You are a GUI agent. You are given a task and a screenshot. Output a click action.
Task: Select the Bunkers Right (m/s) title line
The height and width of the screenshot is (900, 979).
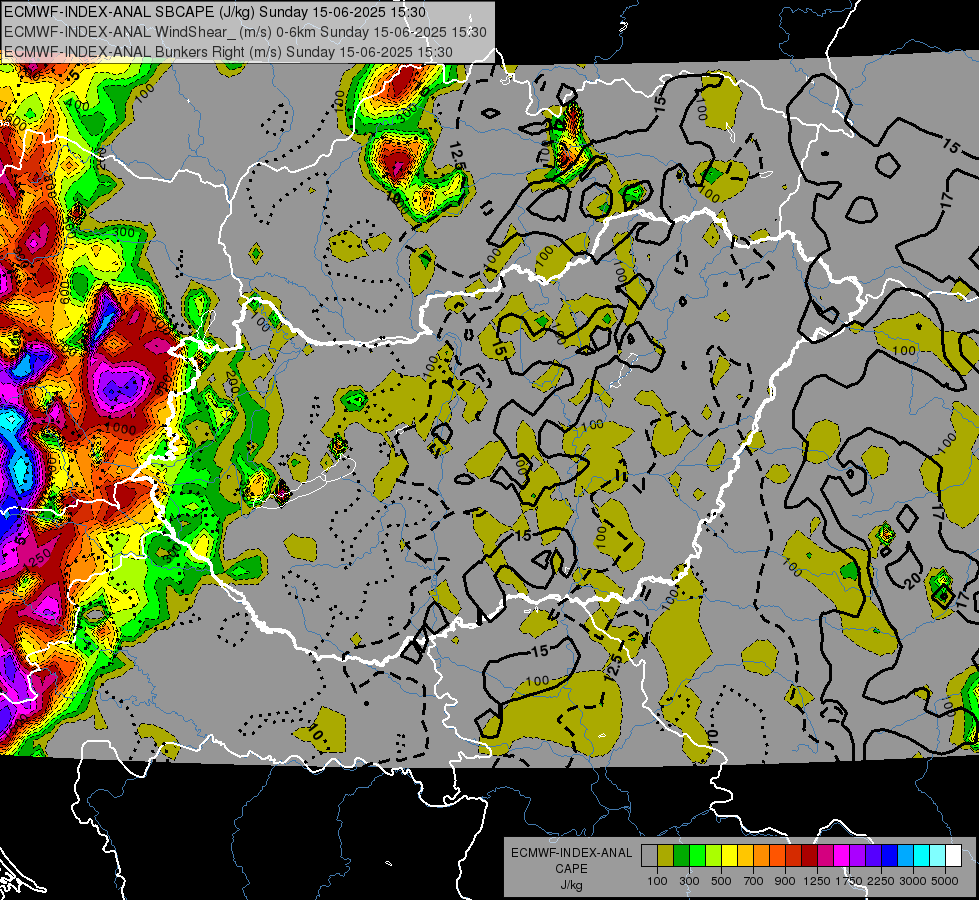pos(228,52)
